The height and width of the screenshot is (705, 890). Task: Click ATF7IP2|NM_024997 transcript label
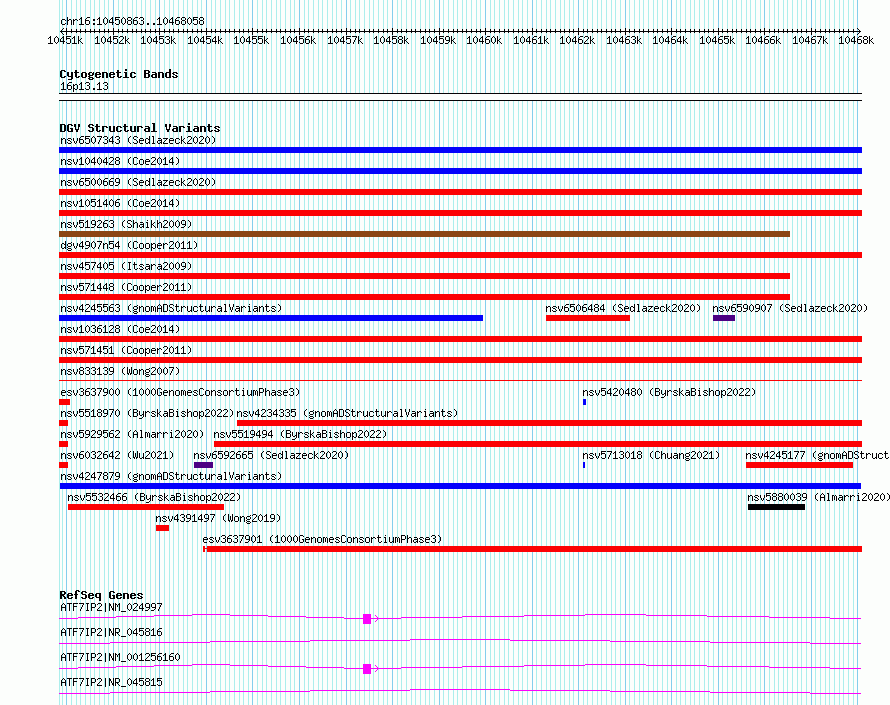pos(111,607)
